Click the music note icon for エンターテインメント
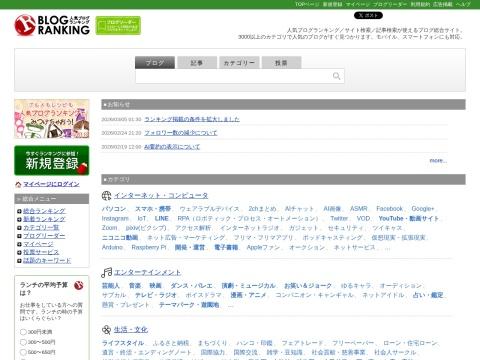This screenshot has height=360, width=480. [x=106, y=272]
